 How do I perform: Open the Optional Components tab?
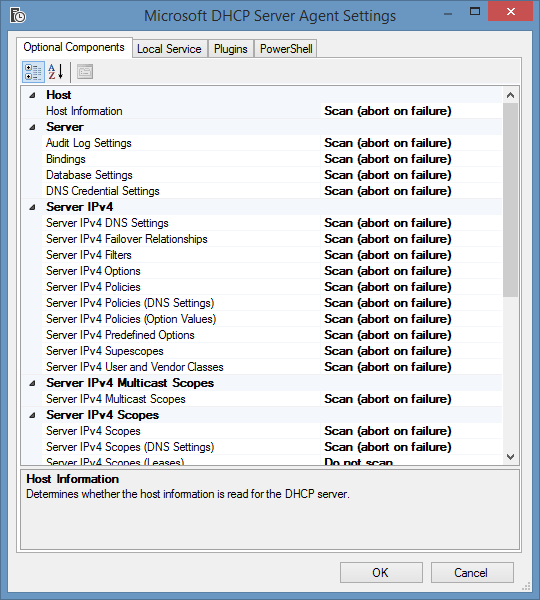74,47
